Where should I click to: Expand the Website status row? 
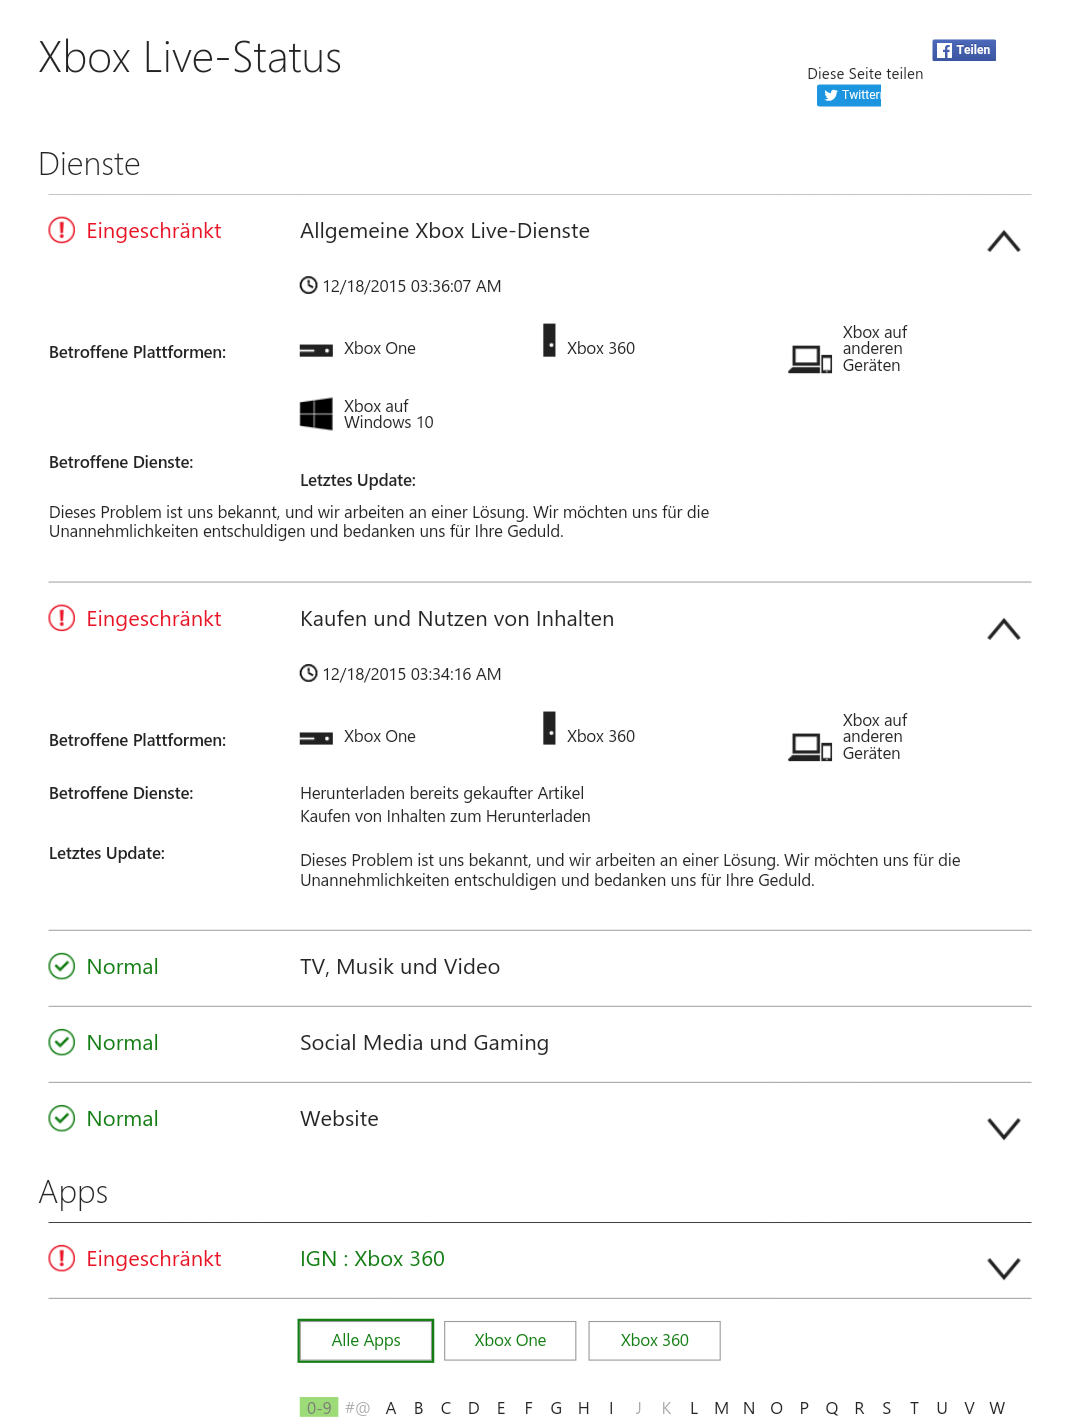(x=1004, y=1128)
